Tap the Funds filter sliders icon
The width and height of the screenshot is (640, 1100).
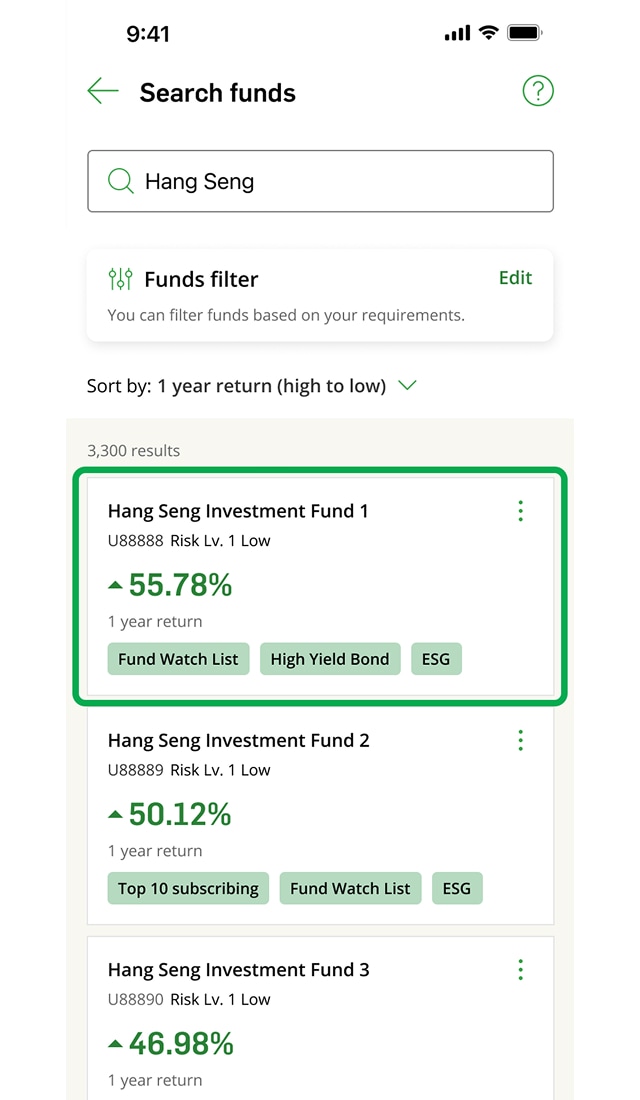click(x=120, y=279)
